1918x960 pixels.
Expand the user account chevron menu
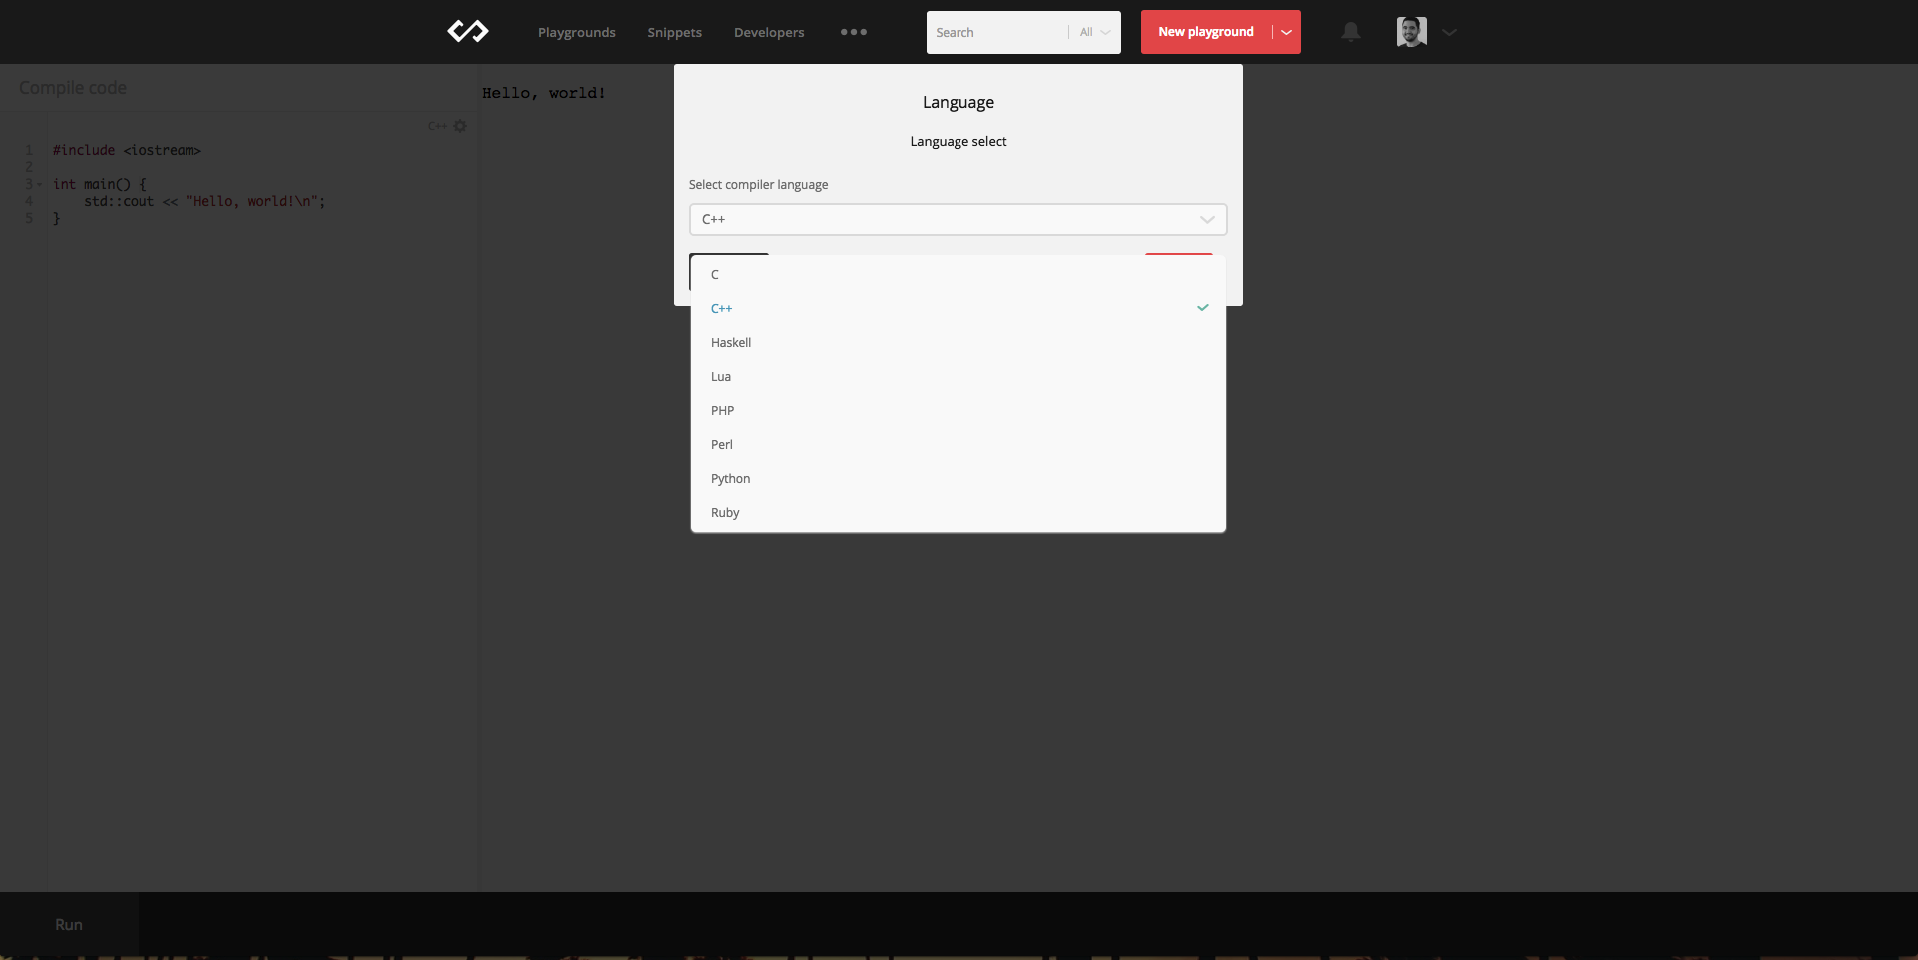(x=1449, y=32)
